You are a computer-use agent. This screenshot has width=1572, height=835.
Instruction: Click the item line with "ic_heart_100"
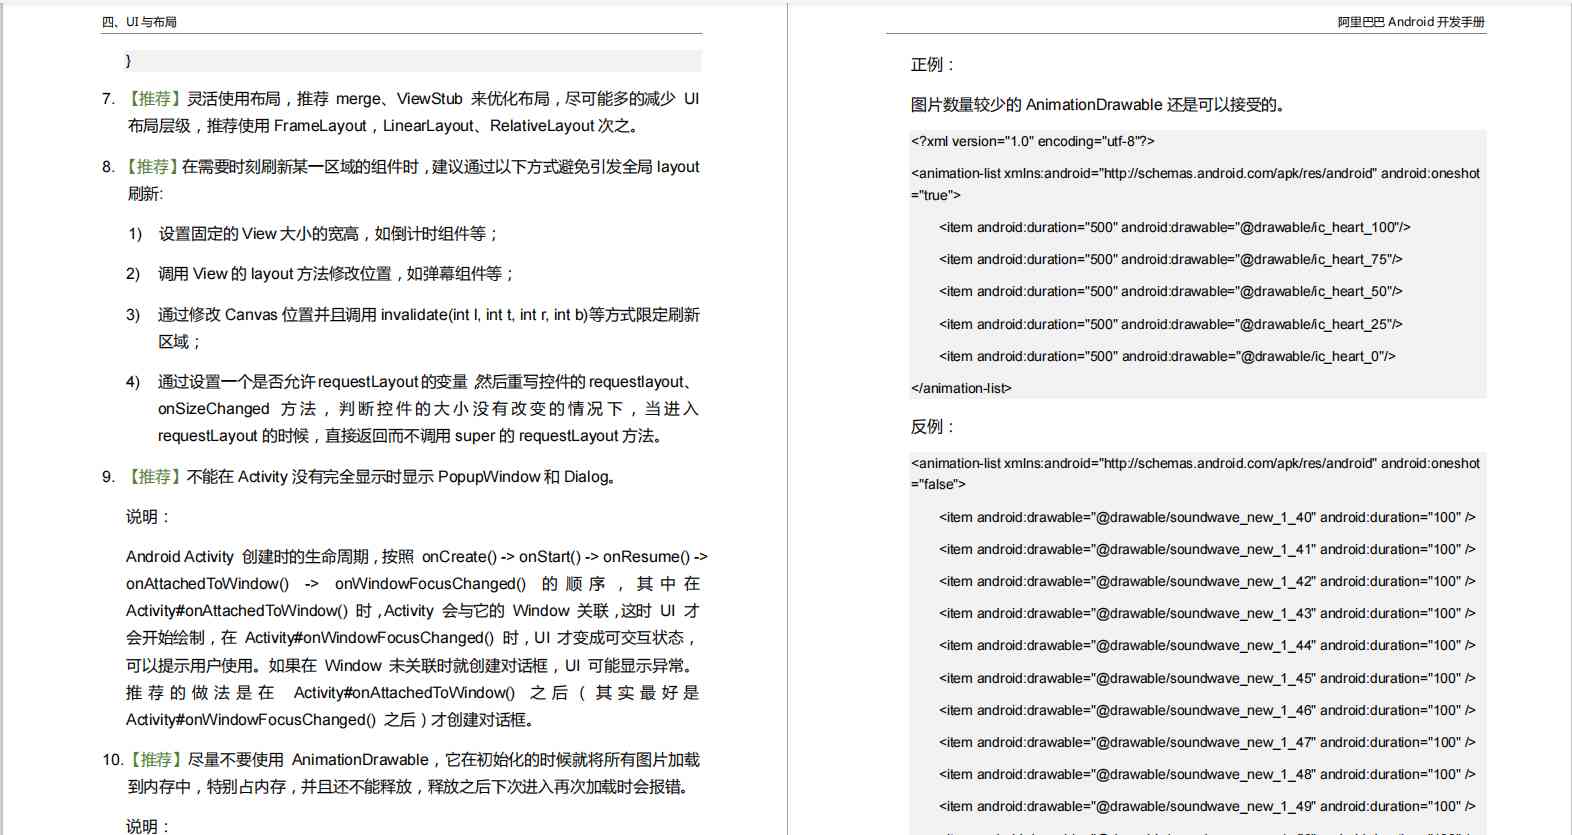[x=1175, y=227]
